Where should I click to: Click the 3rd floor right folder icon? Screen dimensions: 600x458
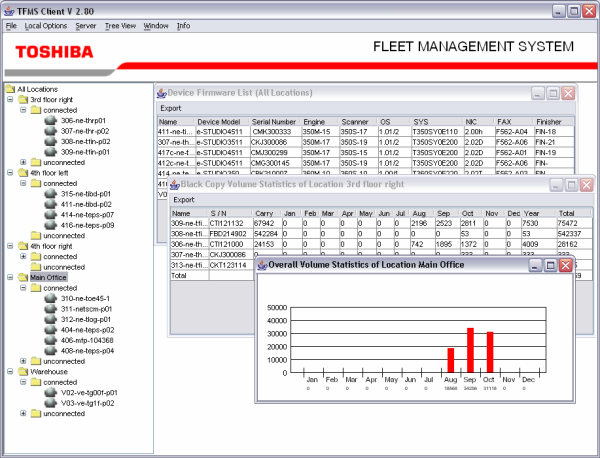[23, 99]
